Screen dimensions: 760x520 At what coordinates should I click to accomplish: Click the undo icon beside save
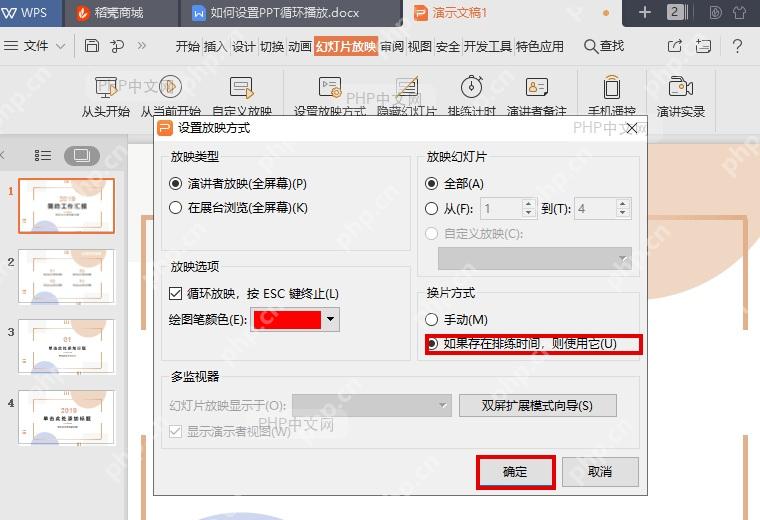click(x=117, y=46)
